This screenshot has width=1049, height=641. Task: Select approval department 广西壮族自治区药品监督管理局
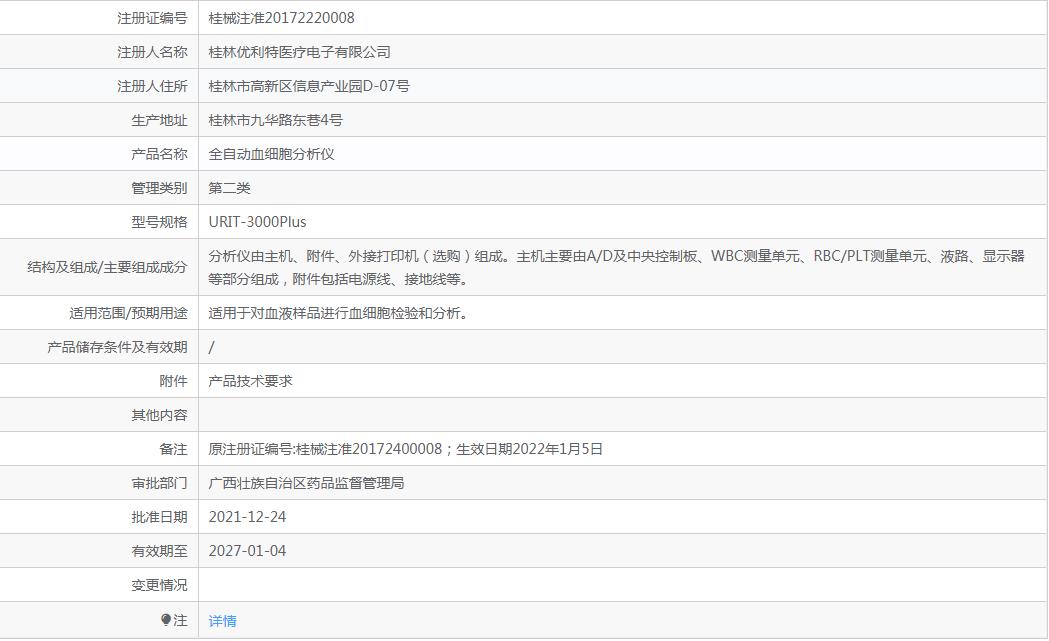coord(306,483)
